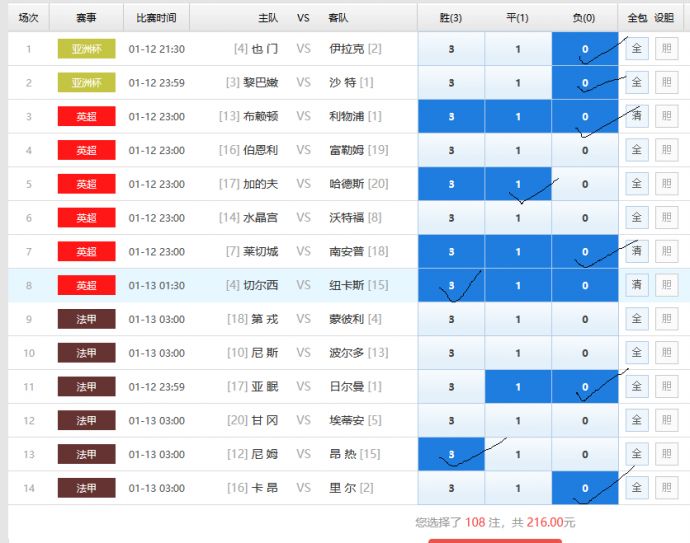The width and height of the screenshot is (690, 543).
Task: Open away team 利物浦 in match 3
Action: [346, 117]
